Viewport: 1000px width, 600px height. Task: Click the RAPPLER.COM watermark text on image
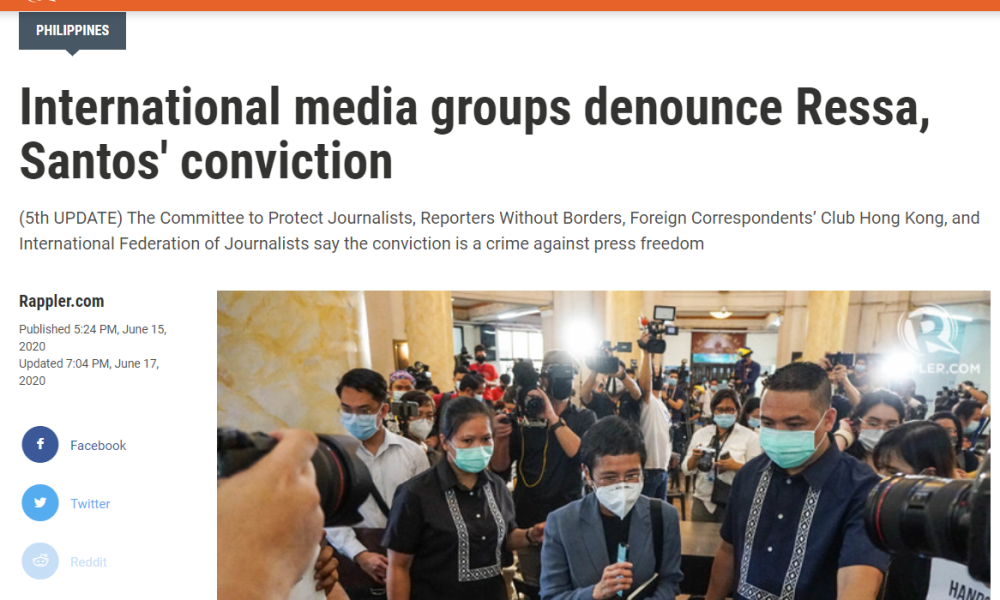932,368
